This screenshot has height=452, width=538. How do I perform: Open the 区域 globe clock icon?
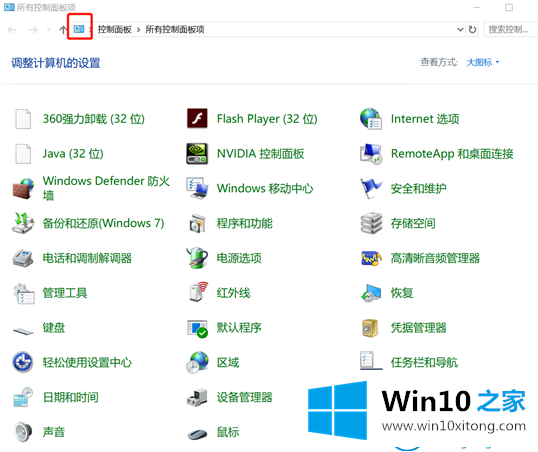click(197, 362)
